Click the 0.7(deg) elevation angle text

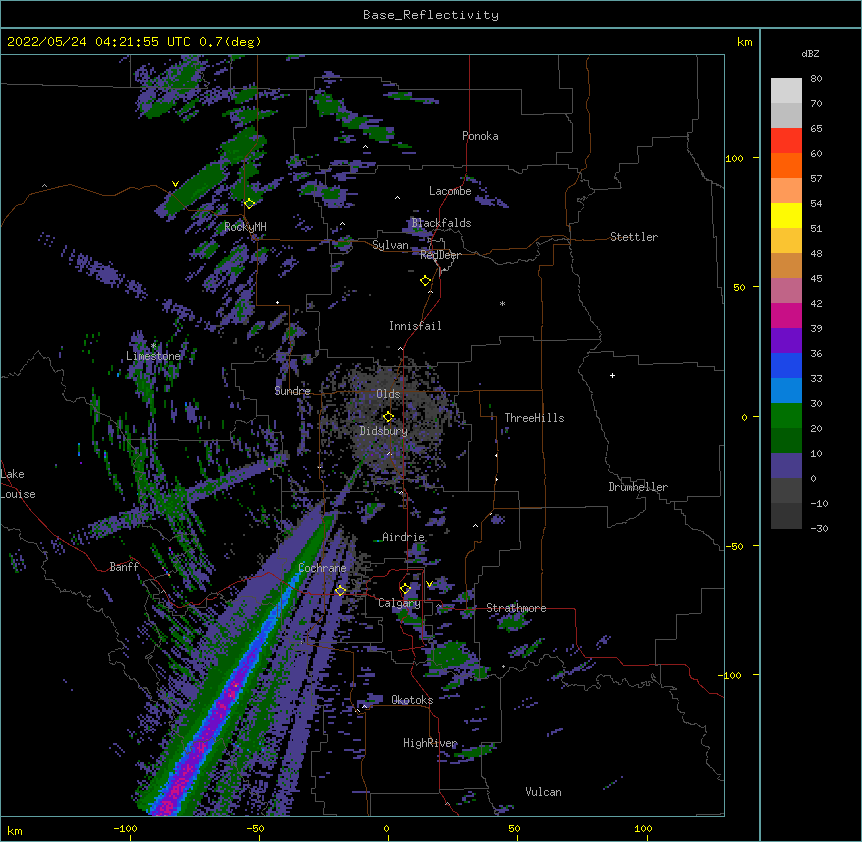(x=230, y=42)
